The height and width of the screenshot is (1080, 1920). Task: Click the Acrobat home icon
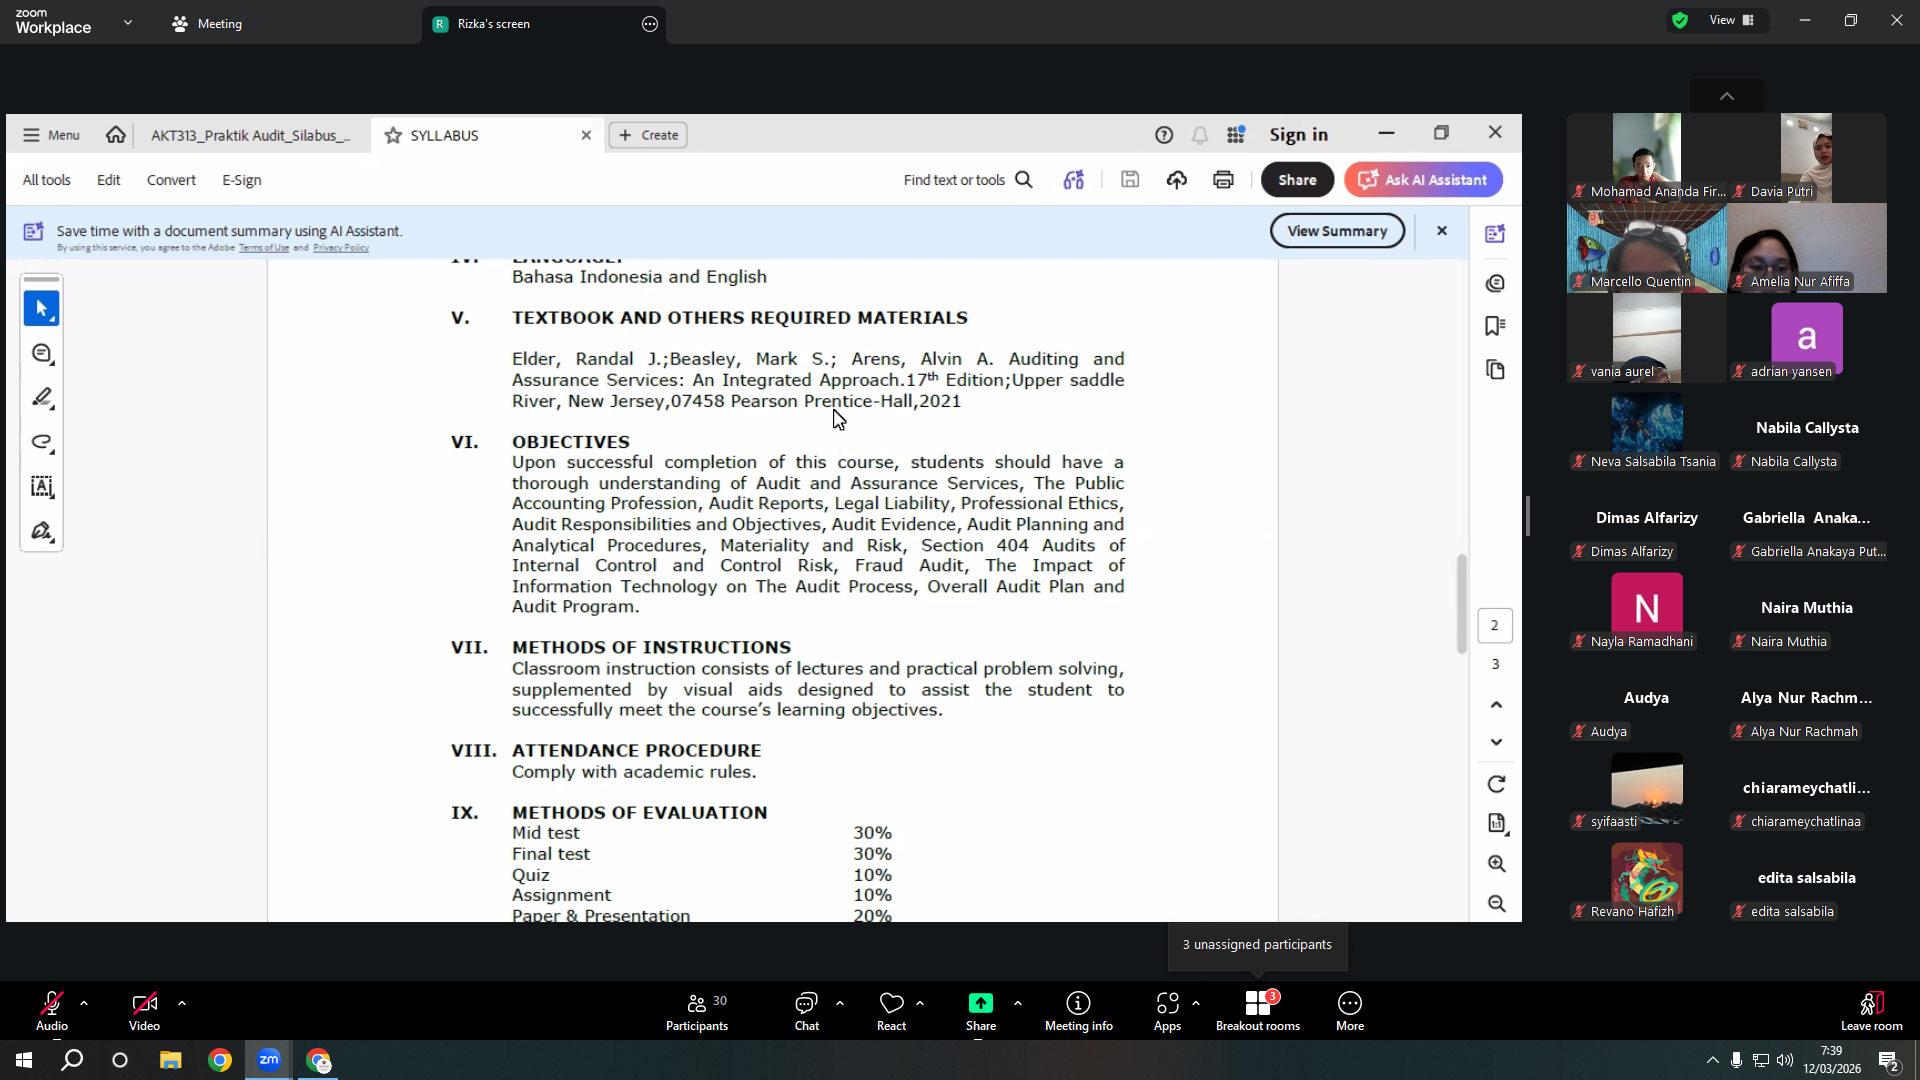pyautogui.click(x=116, y=135)
